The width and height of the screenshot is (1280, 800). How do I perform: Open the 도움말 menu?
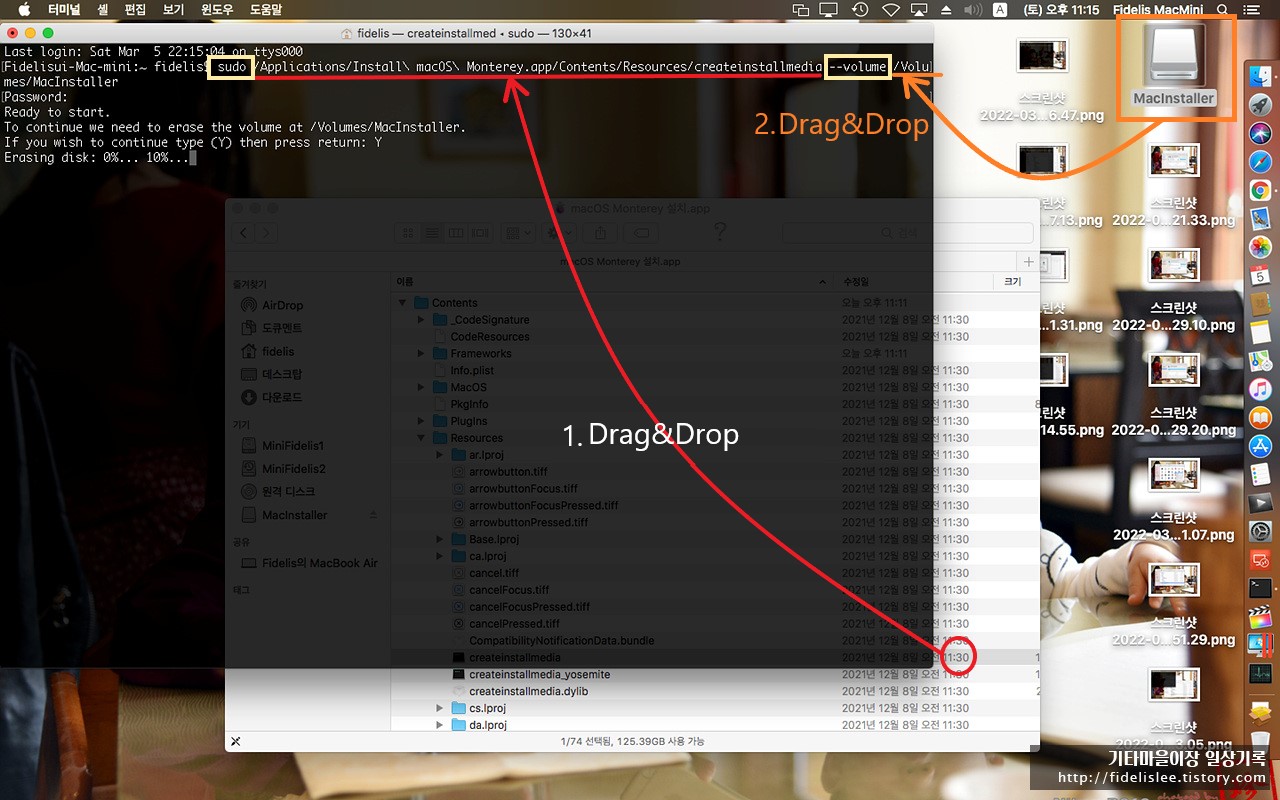265,10
